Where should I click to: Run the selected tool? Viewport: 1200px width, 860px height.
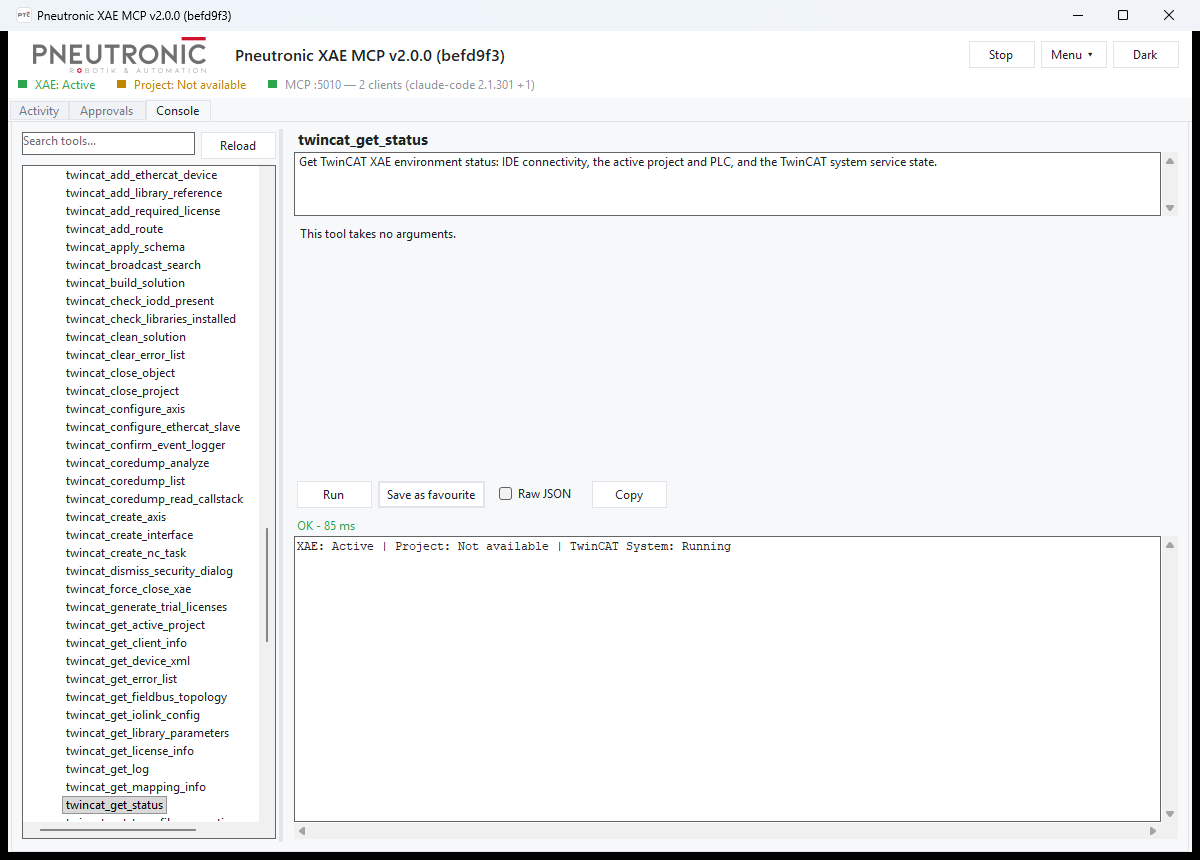(x=333, y=495)
